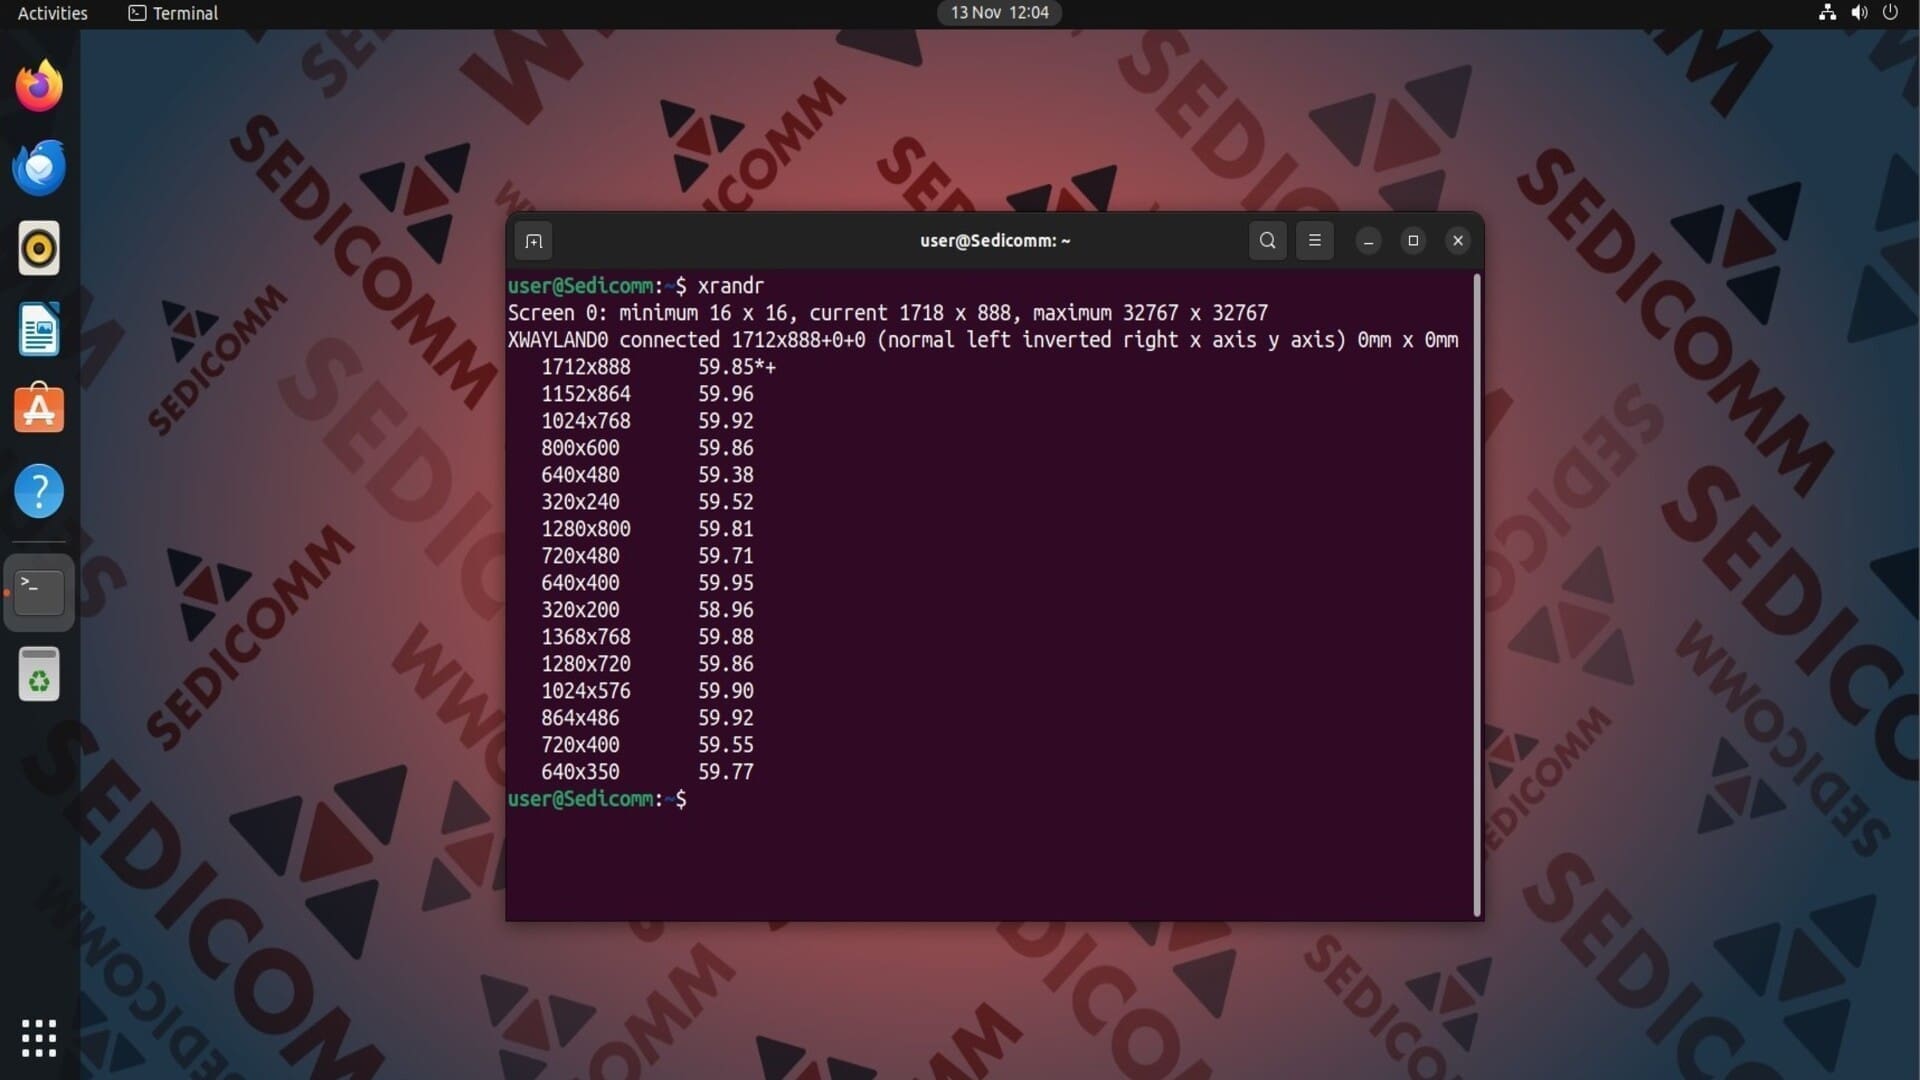
Task: Close the terminal window
Action: click(1458, 241)
